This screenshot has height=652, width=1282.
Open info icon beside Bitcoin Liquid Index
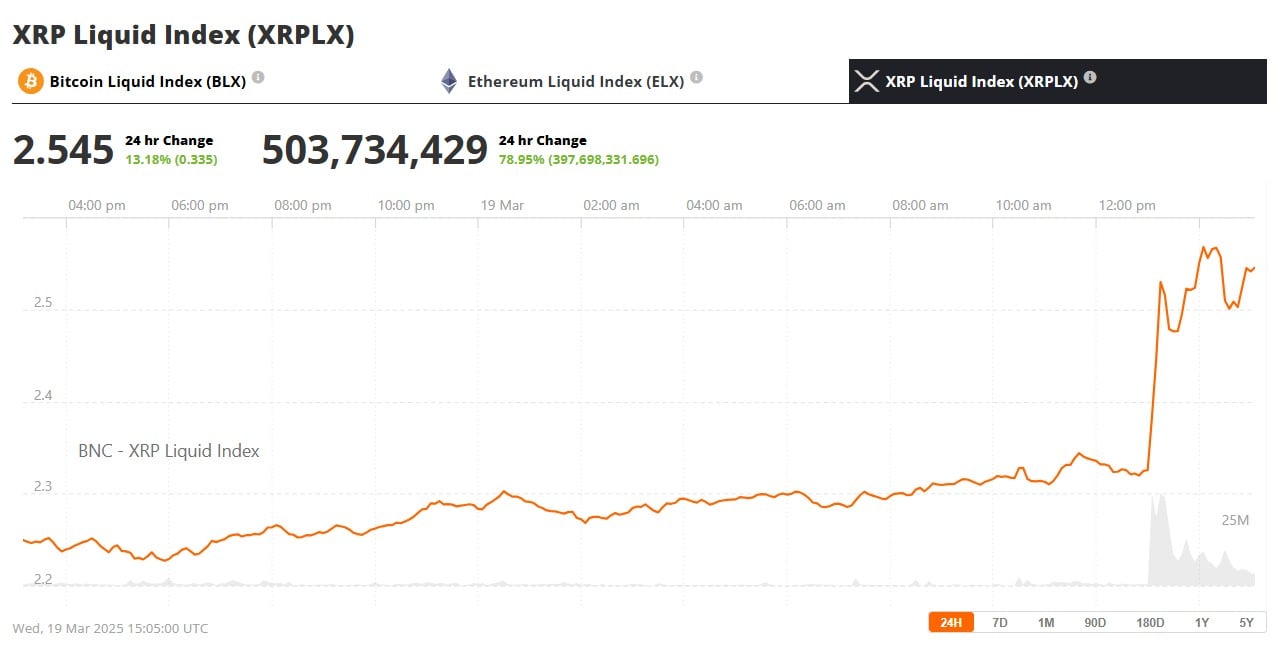point(258,77)
